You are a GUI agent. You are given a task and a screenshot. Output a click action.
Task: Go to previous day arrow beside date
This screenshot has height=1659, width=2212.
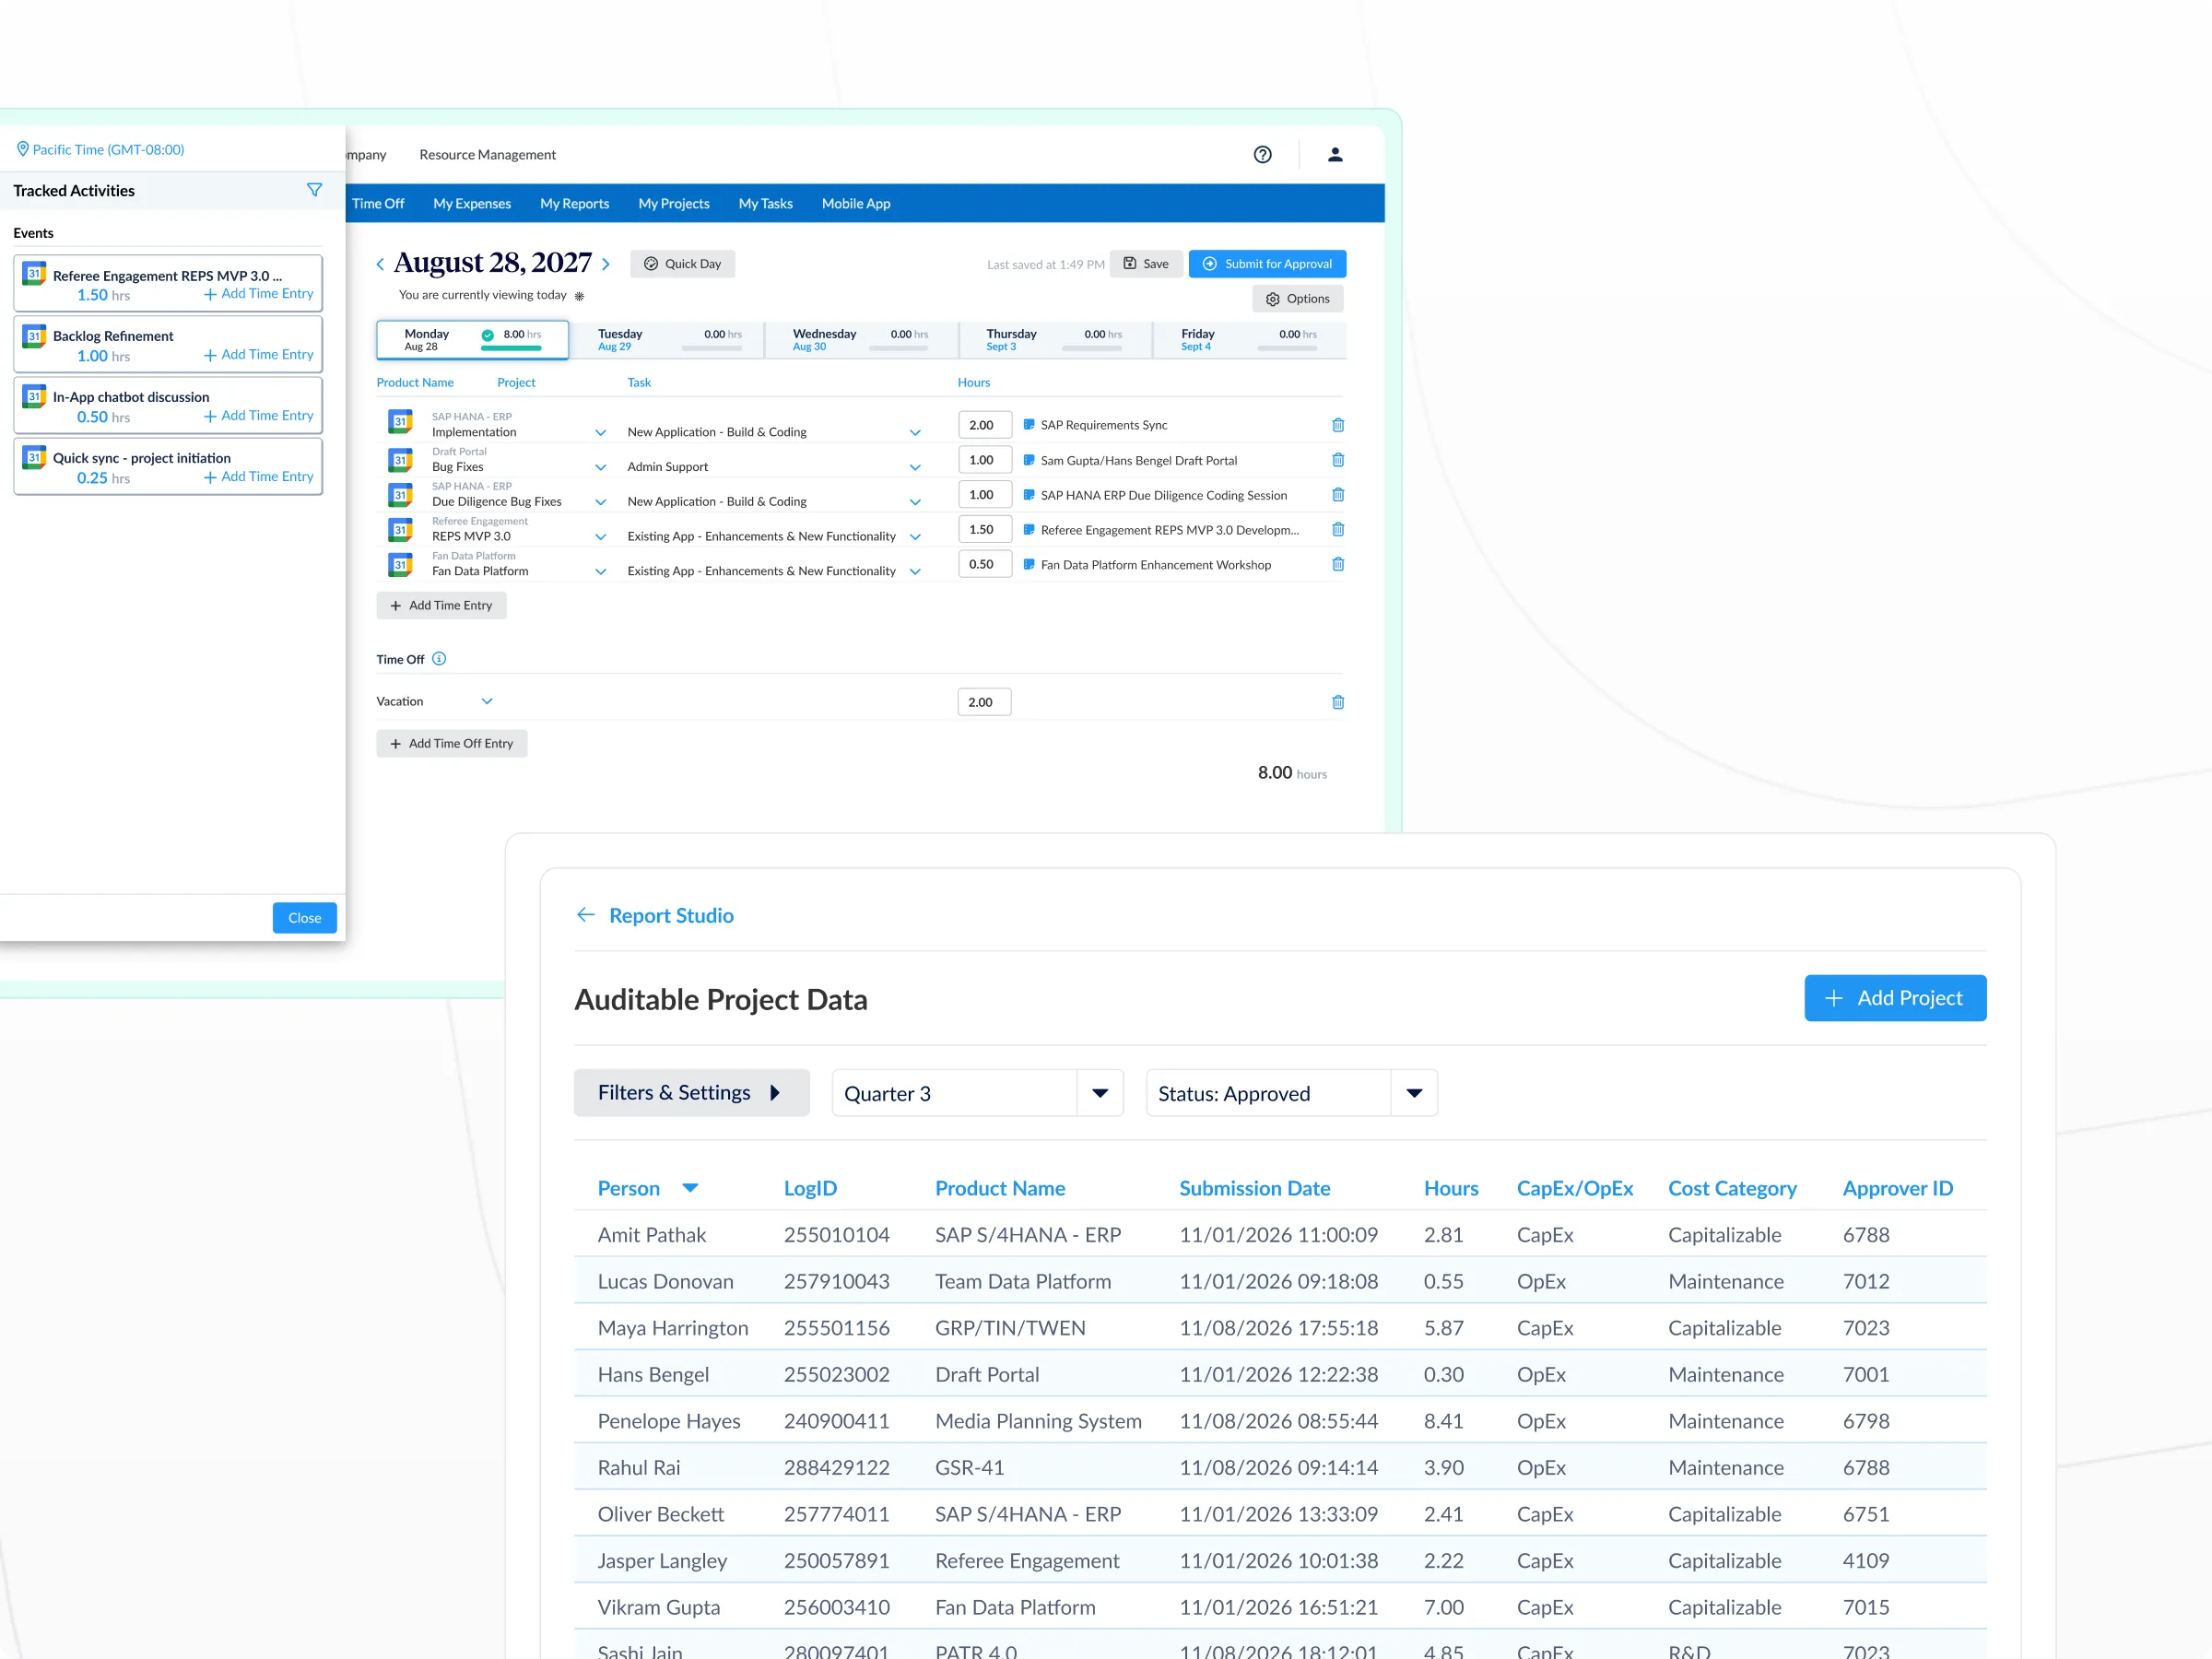(x=380, y=264)
